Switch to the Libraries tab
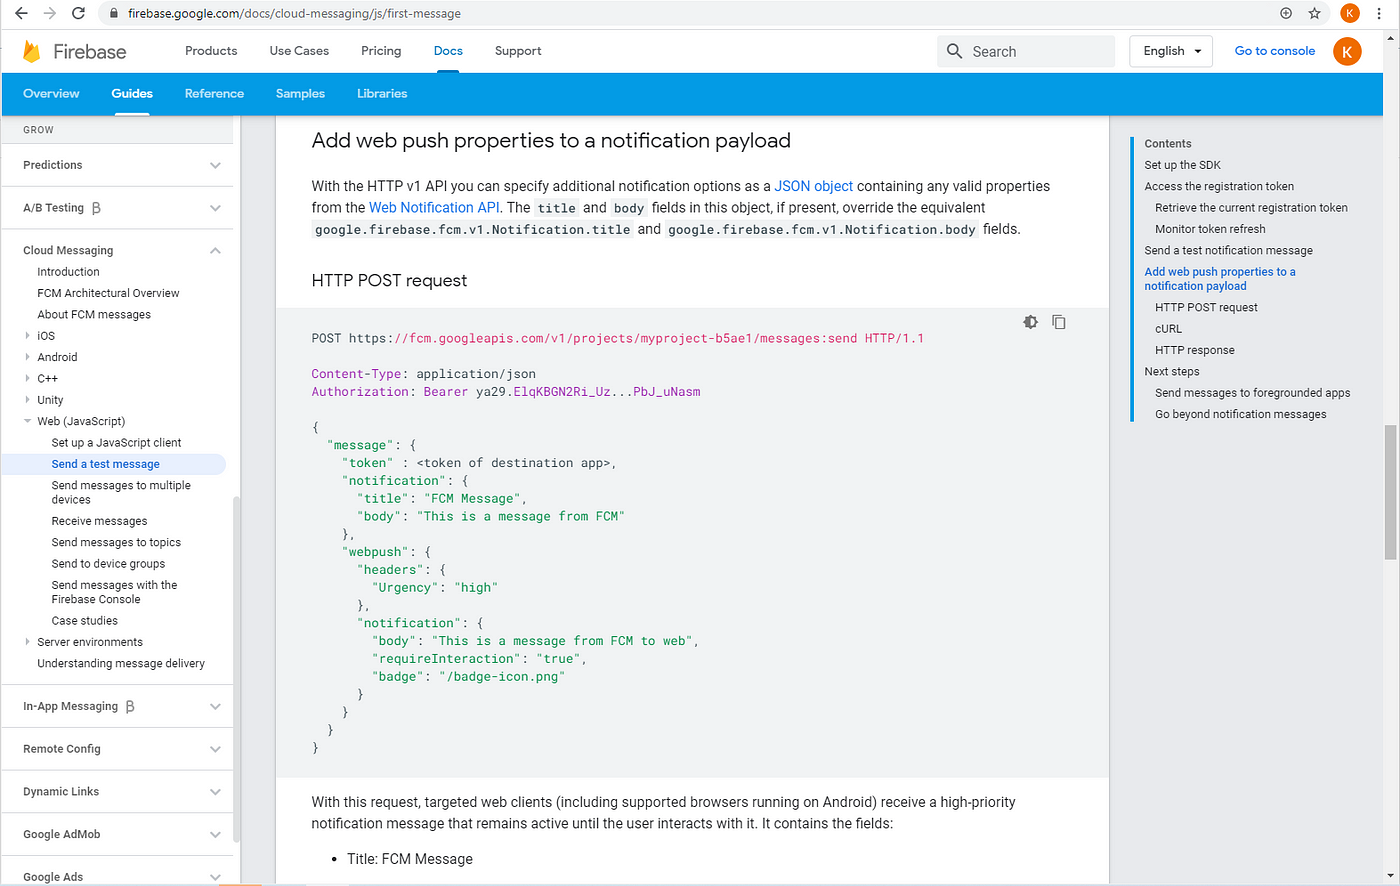The height and width of the screenshot is (886, 1400). pyautogui.click(x=382, y=94)
